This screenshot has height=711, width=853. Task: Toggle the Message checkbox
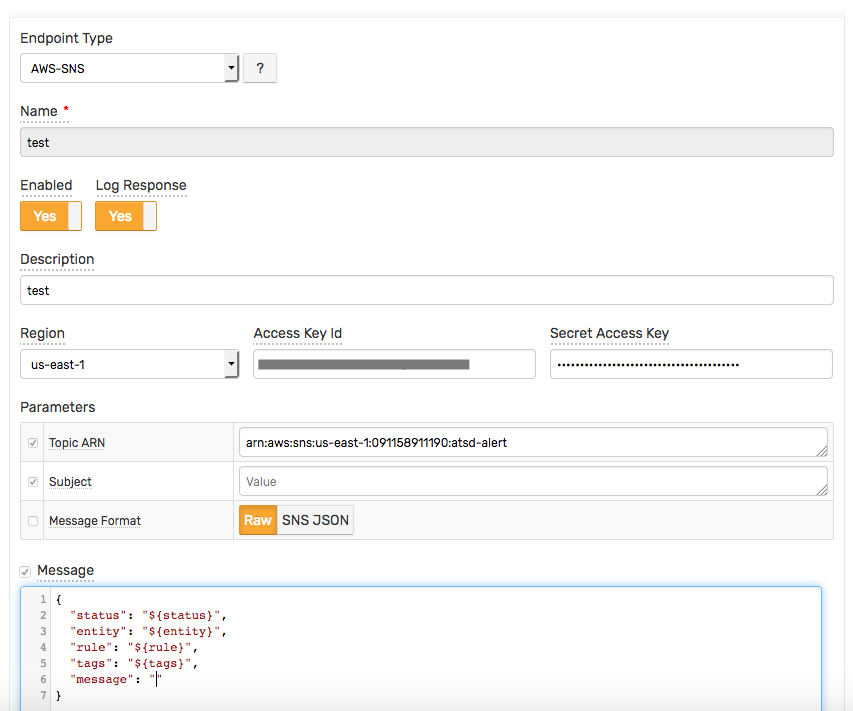click(25, 571)
